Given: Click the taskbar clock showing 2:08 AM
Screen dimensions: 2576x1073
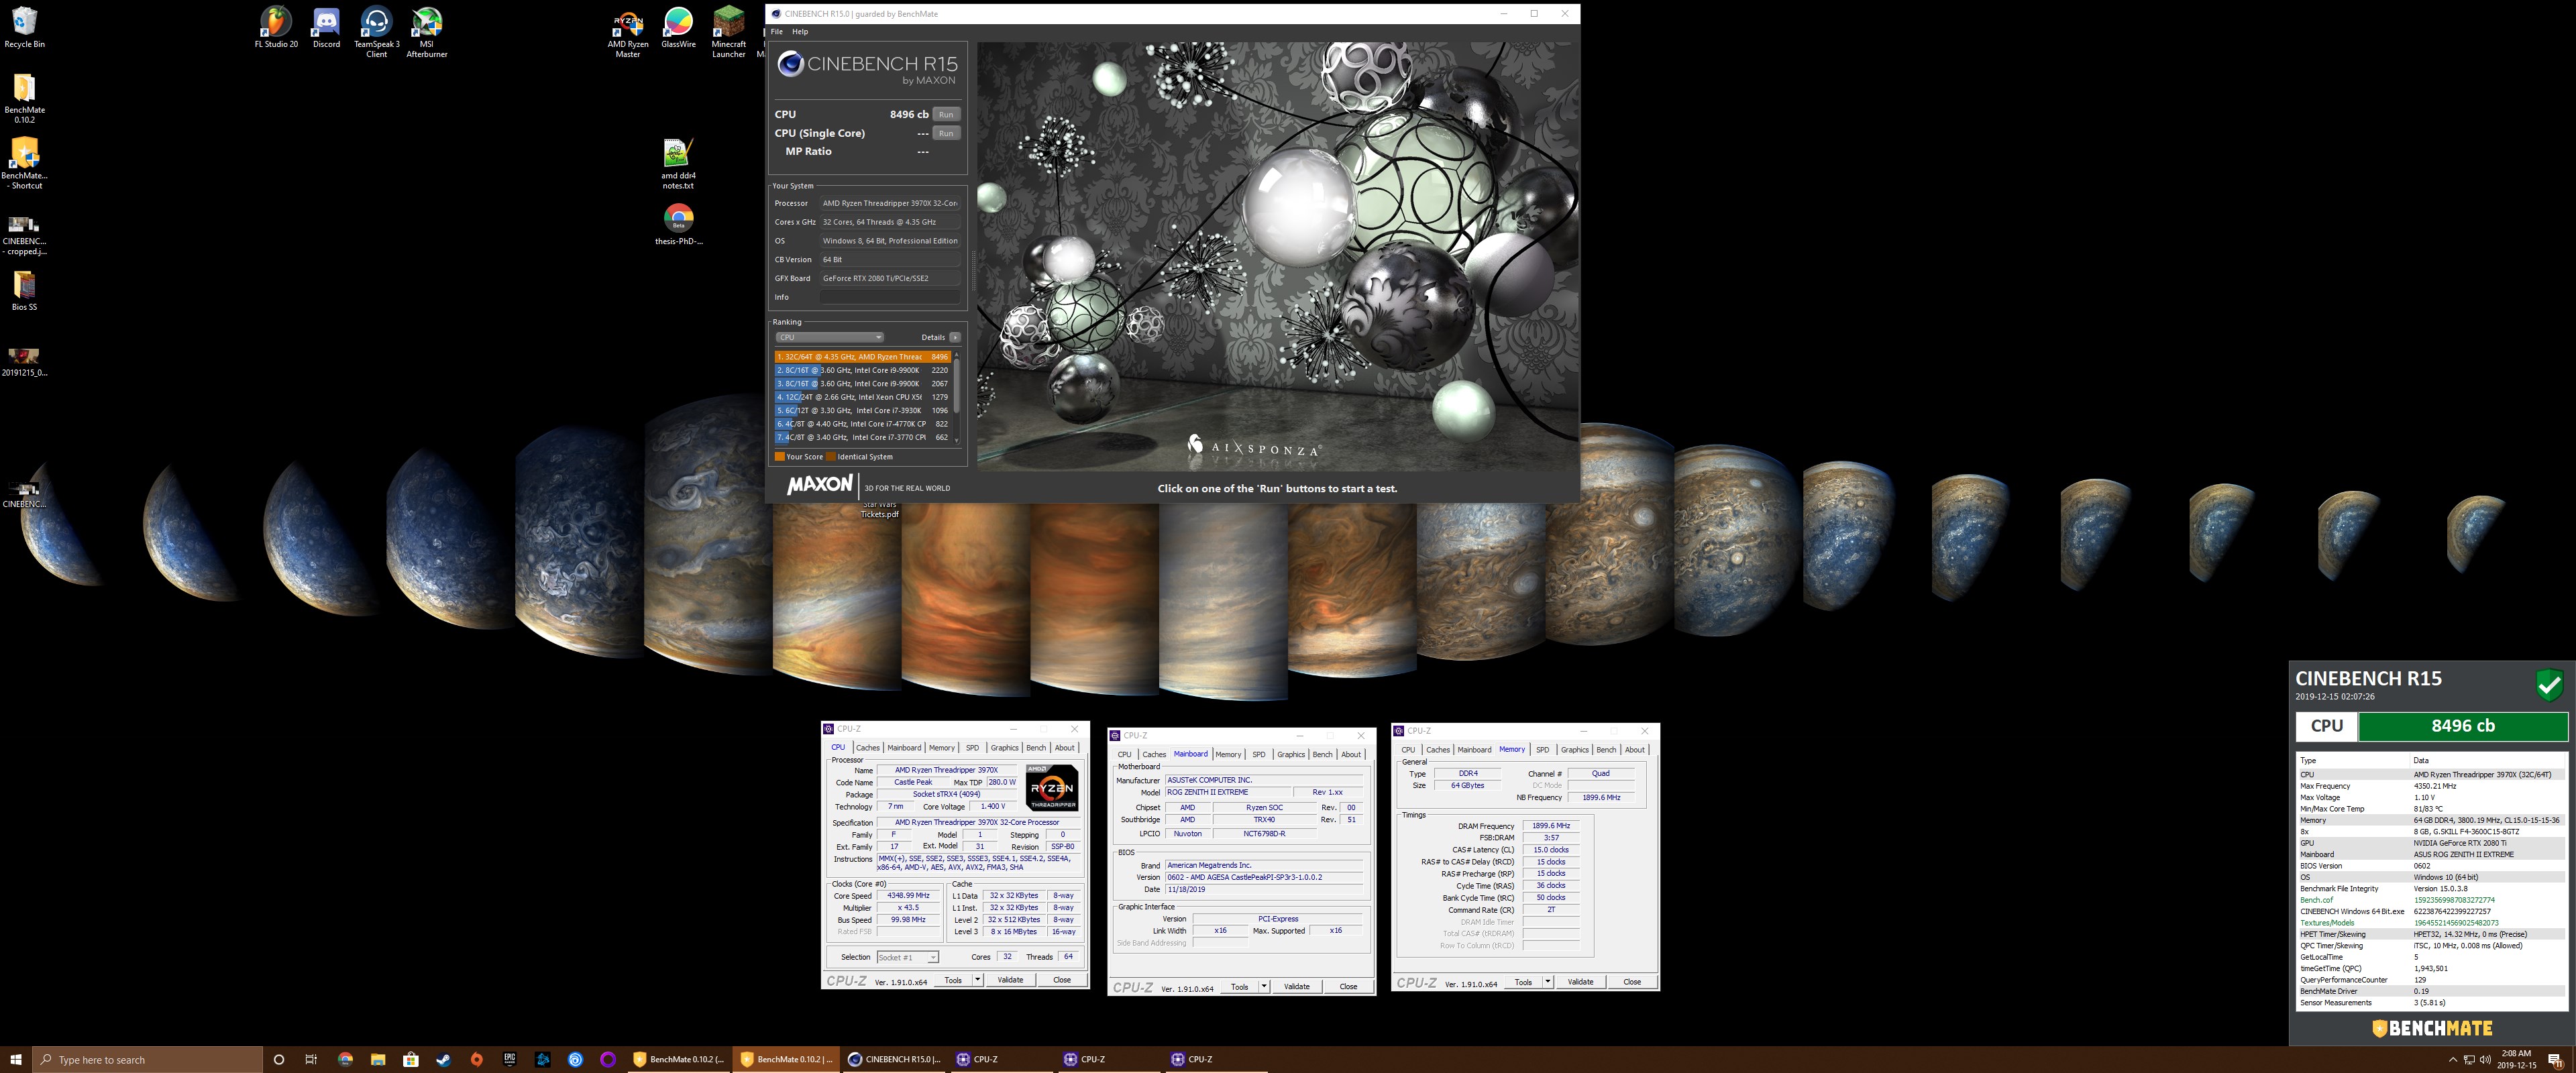Looking at the screenshot, I should (2517, 1059).
